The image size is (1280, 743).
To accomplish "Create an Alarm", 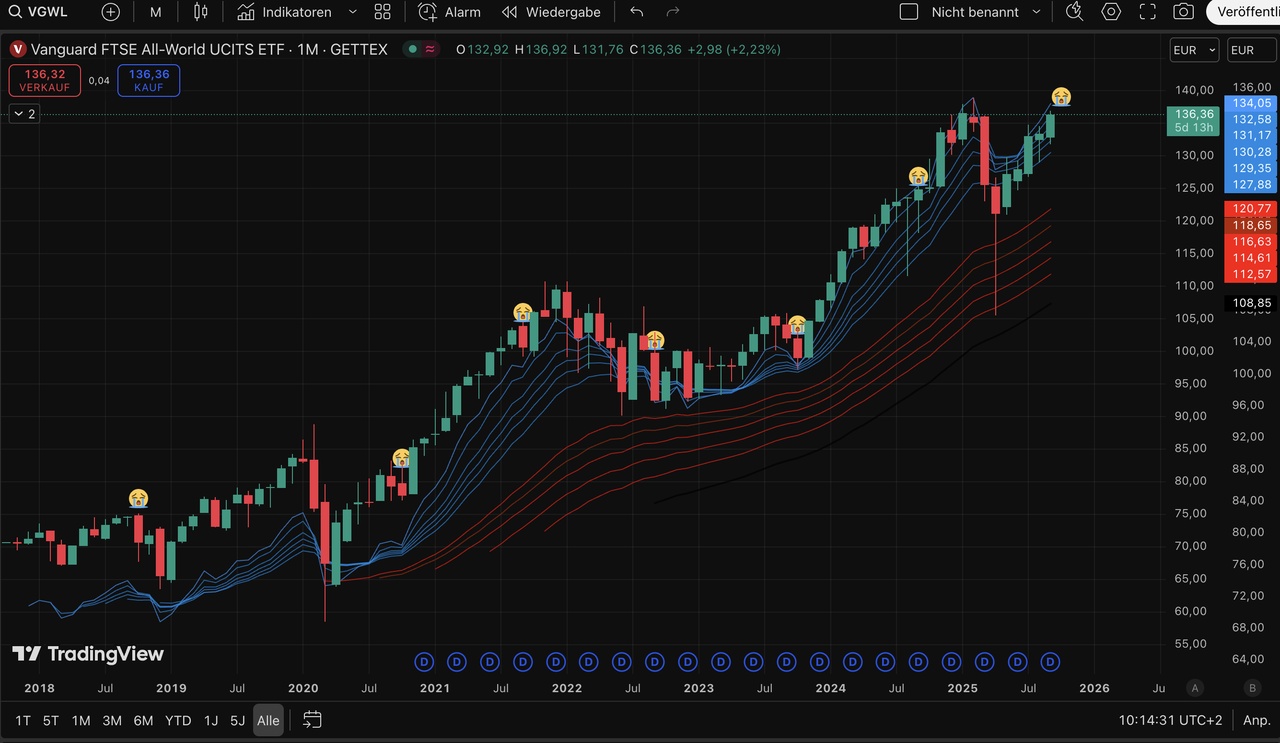I will click(450, 12).
